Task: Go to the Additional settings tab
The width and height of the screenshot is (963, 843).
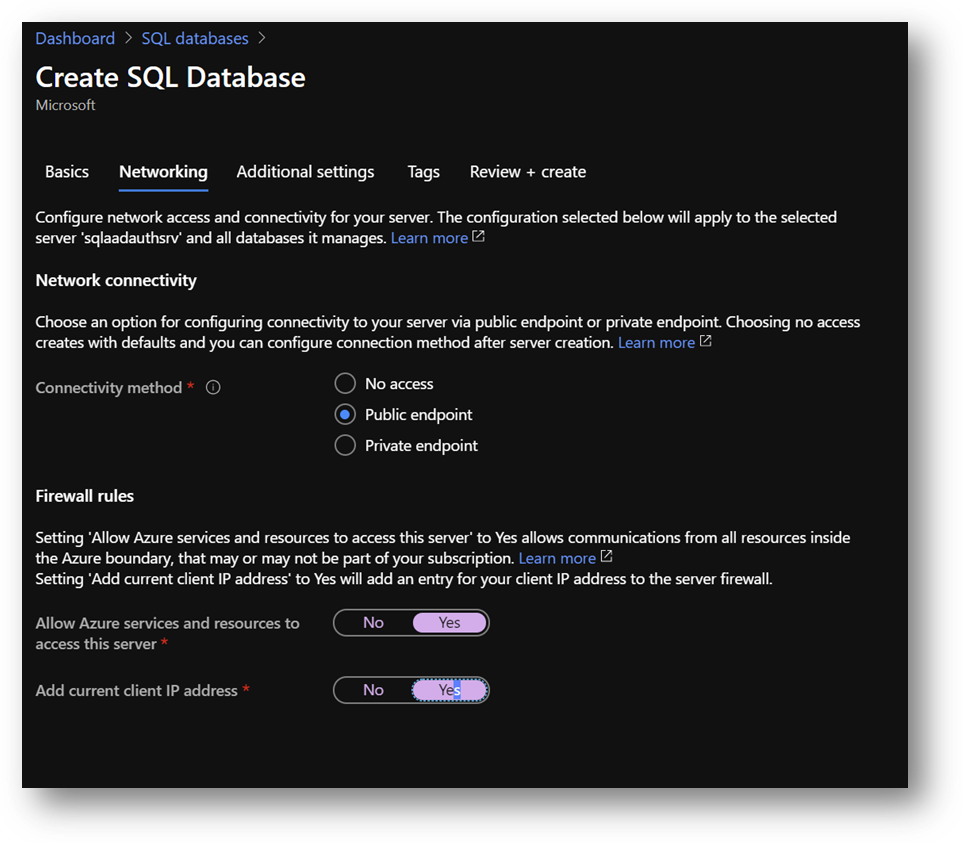Action: coord(305,172)
